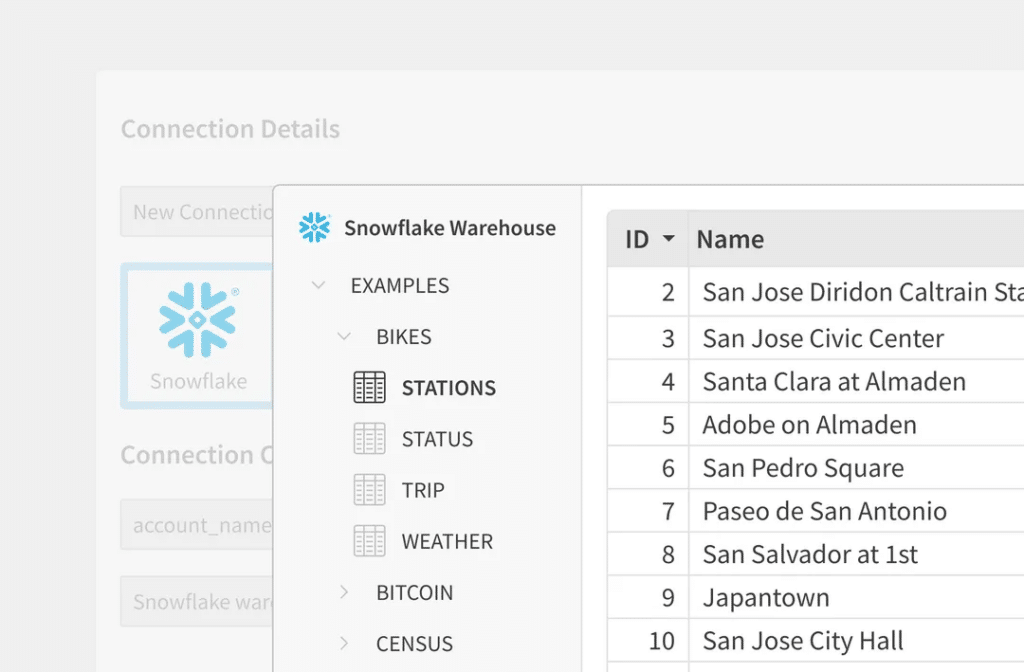The image size is (1024, 672).
Task: Open the STATIONS table label
Action: coord(449,388)
